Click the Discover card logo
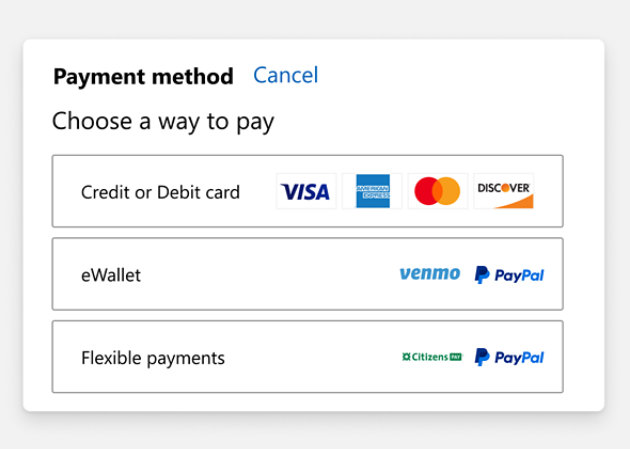630x449 pixels. click(503, 191)
